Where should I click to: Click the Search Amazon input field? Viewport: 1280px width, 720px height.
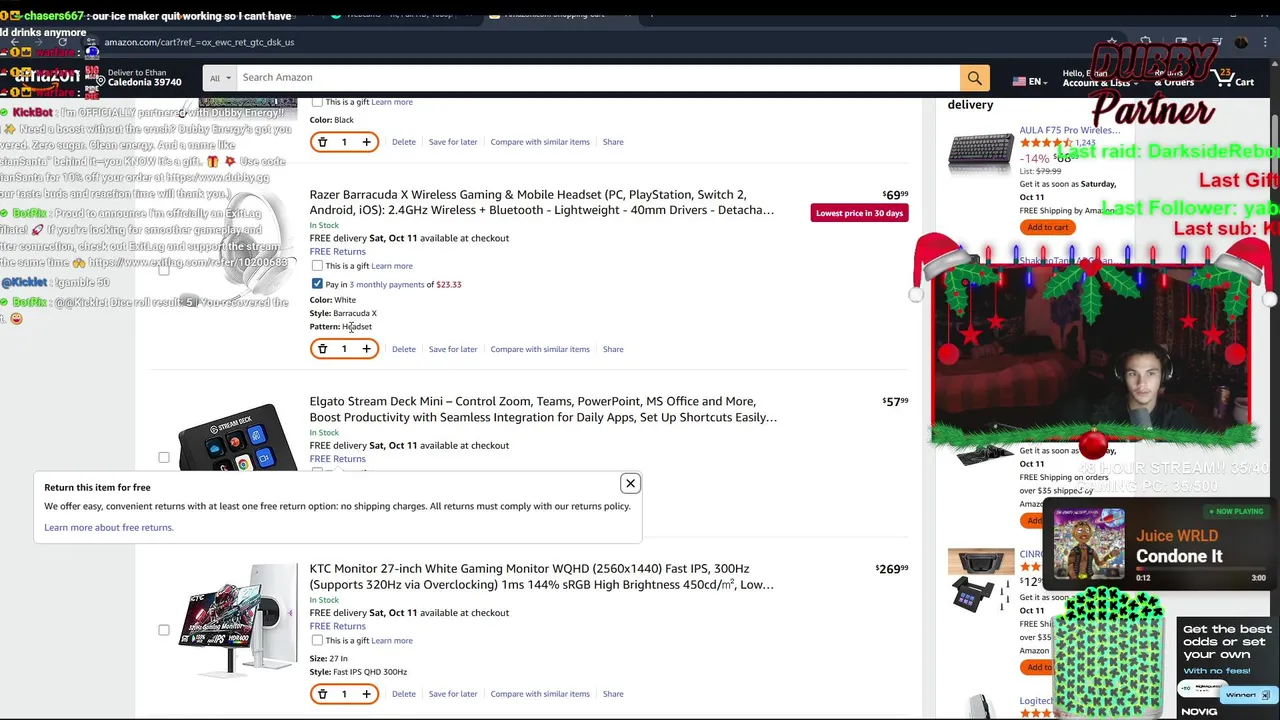[x=598, y=78]
